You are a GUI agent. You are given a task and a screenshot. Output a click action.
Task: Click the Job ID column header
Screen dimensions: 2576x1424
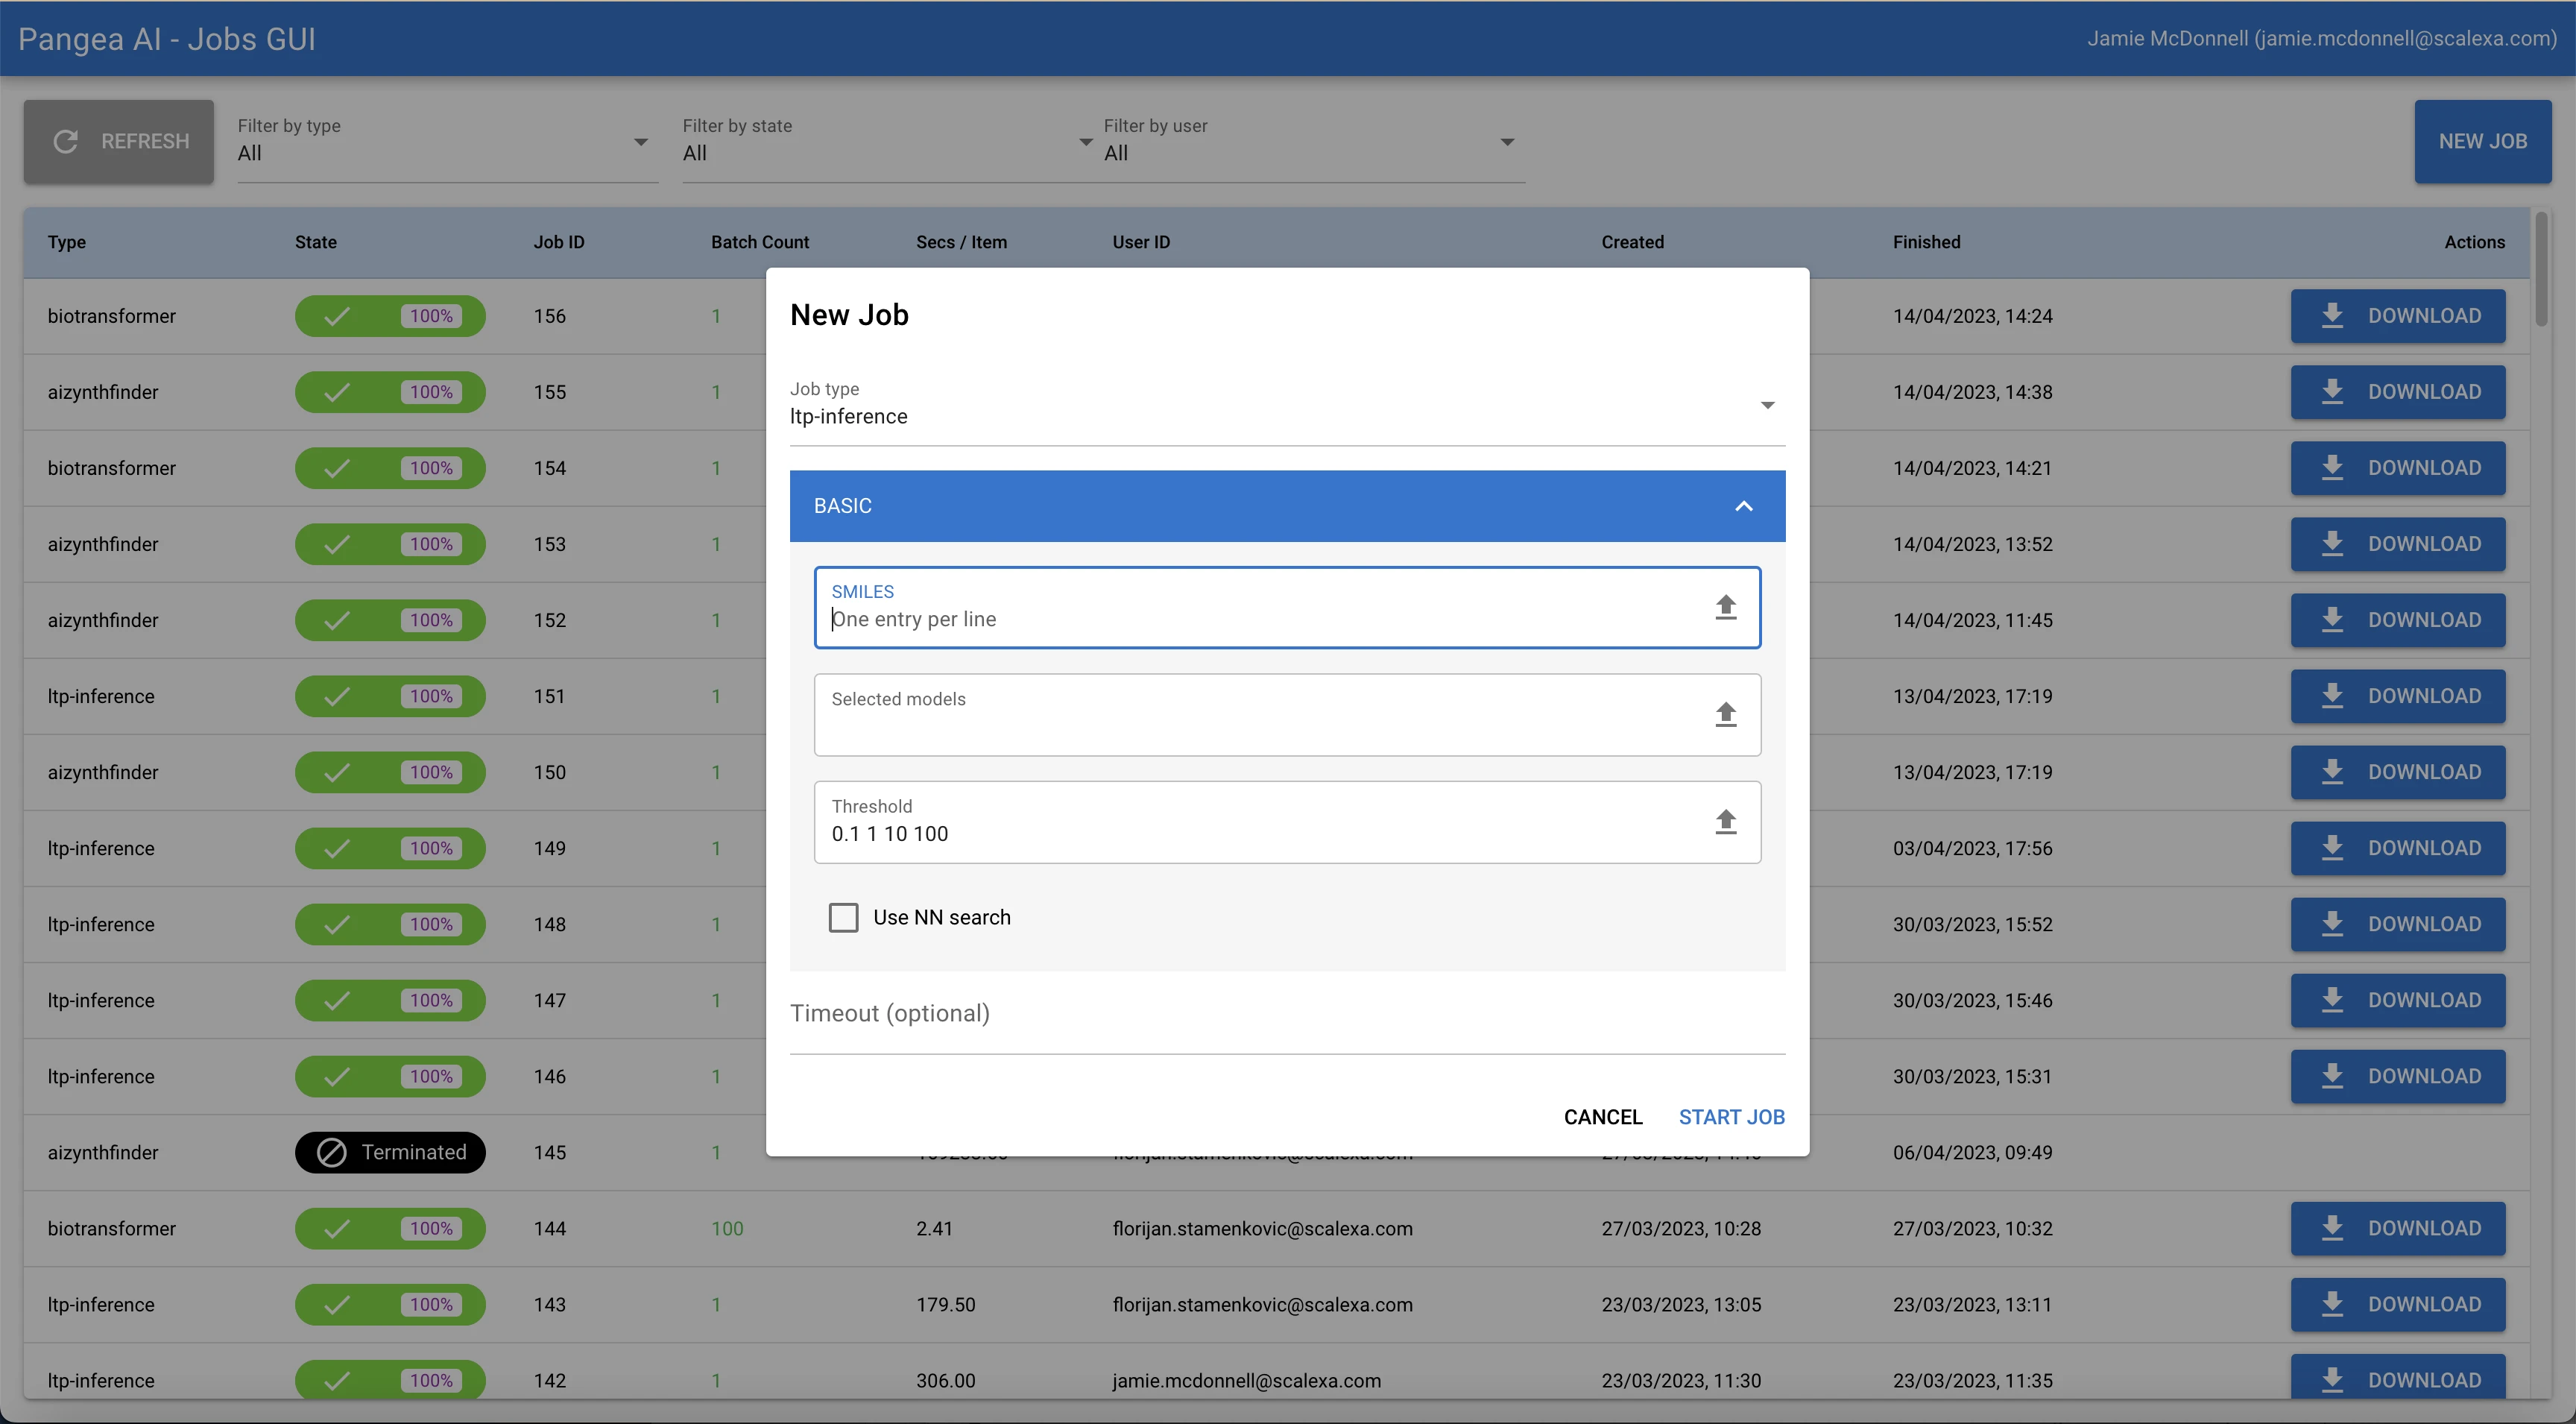point(558,242)
